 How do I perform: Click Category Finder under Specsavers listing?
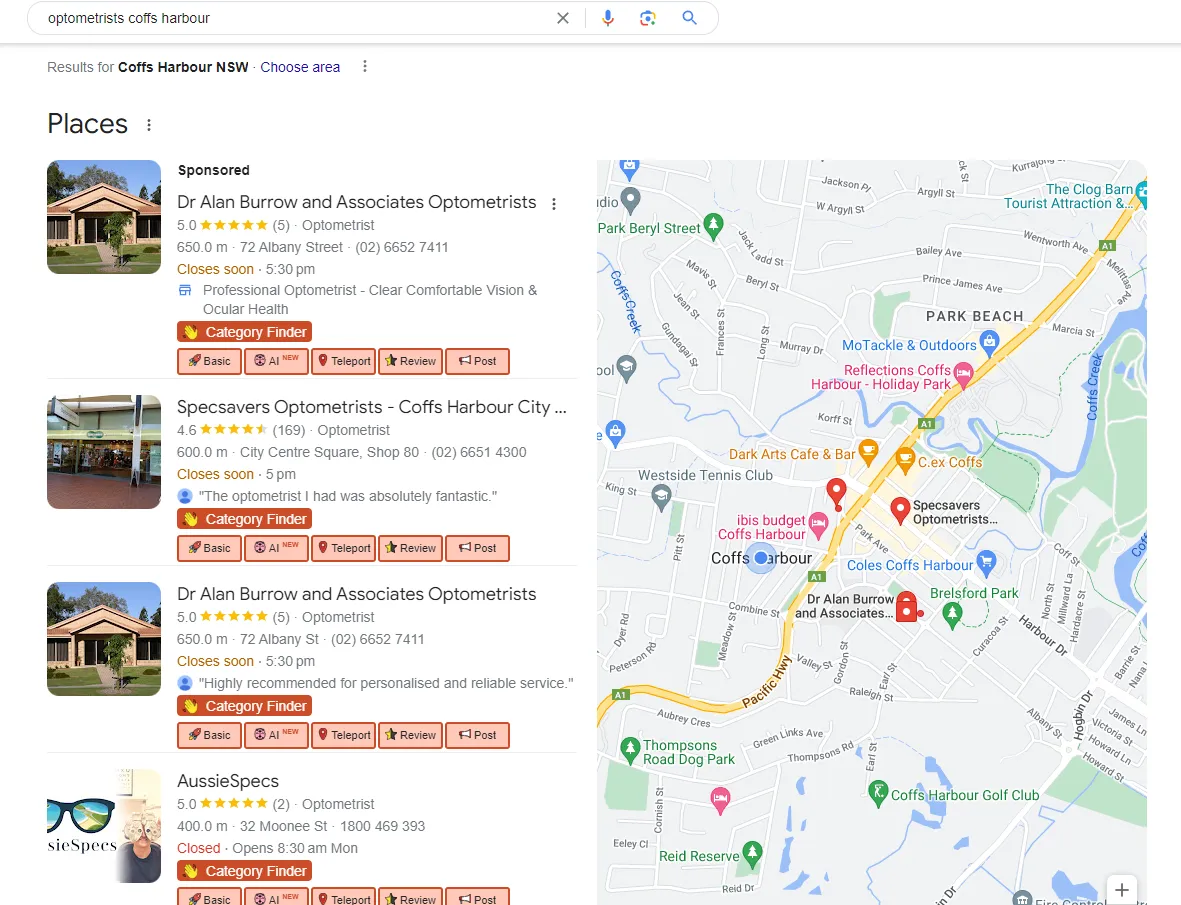click(245, 519)
